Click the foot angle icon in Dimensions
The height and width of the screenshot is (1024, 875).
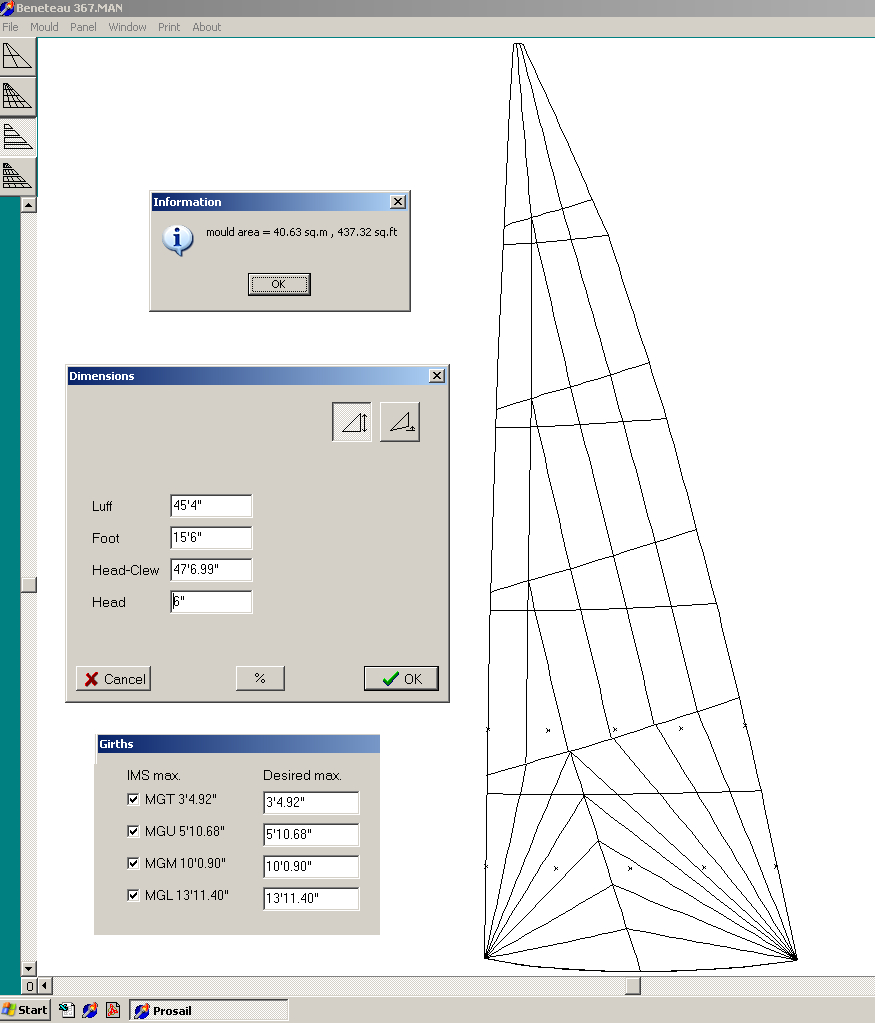click(x=400, y=422)
